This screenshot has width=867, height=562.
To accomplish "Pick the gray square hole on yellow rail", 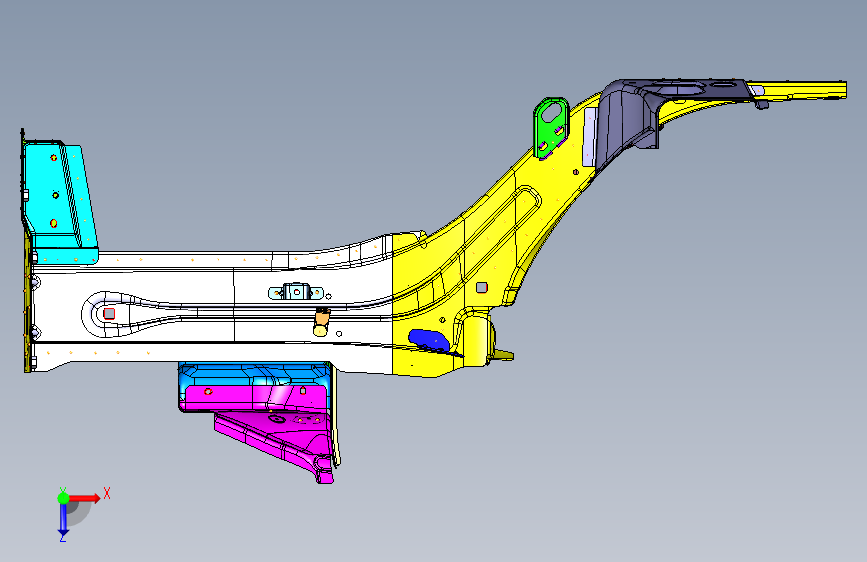I will pyautogui.click(x=482, y=287).
